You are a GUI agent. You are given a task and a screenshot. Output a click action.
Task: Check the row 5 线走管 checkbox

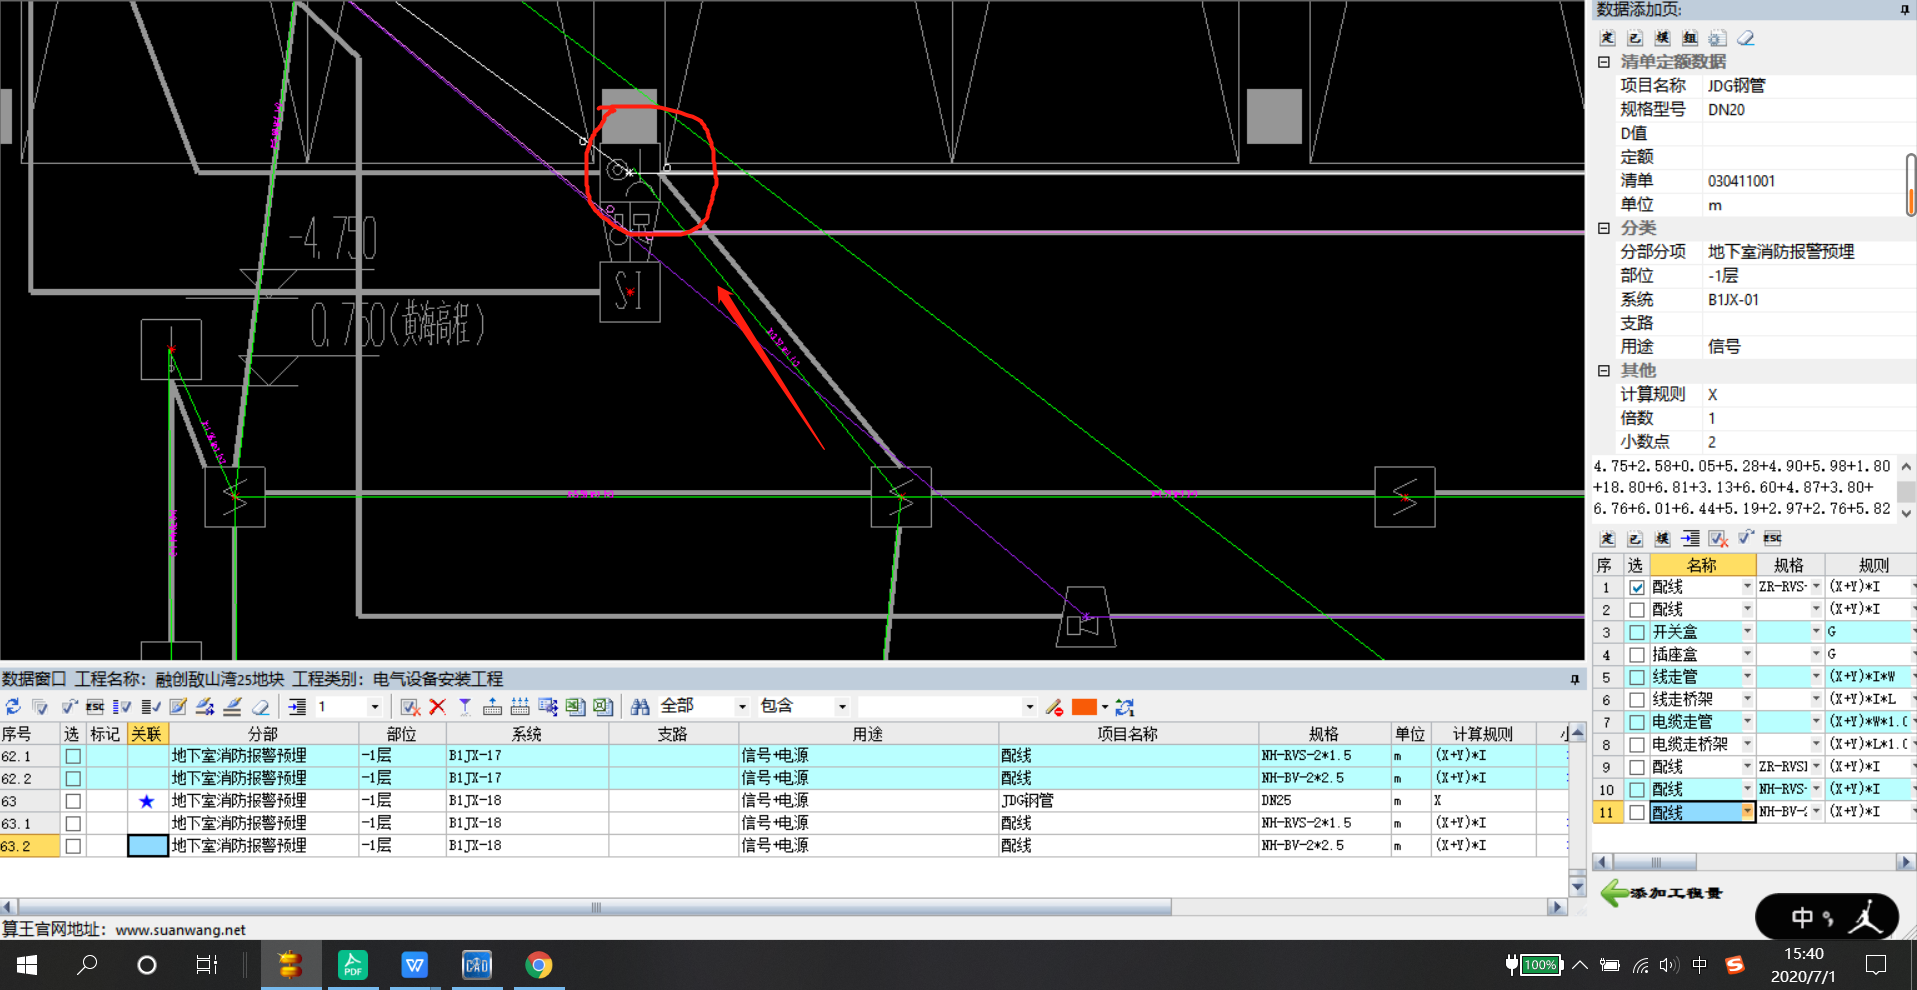1637,678
